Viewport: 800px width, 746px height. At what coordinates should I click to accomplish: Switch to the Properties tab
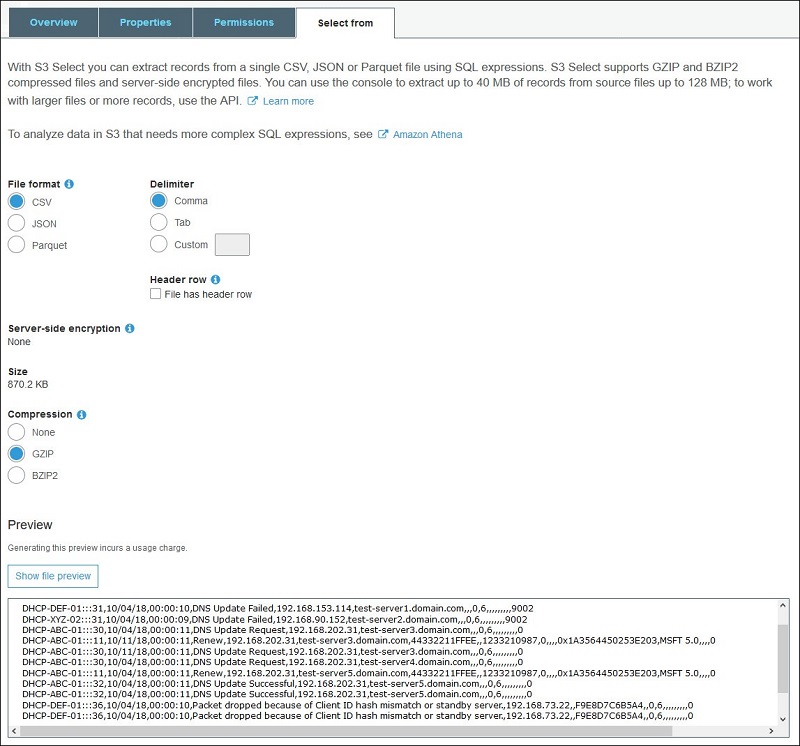[x=145, y=22]
